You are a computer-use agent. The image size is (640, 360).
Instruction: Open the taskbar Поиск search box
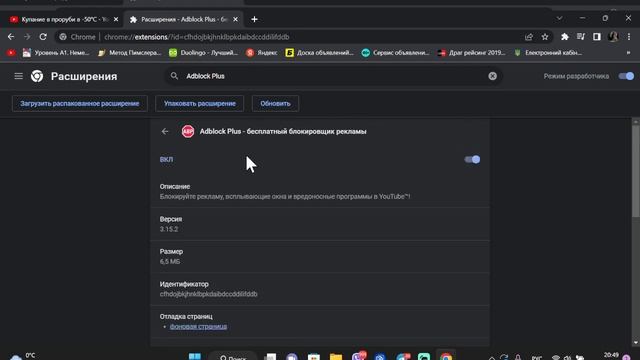pos(233,356)
